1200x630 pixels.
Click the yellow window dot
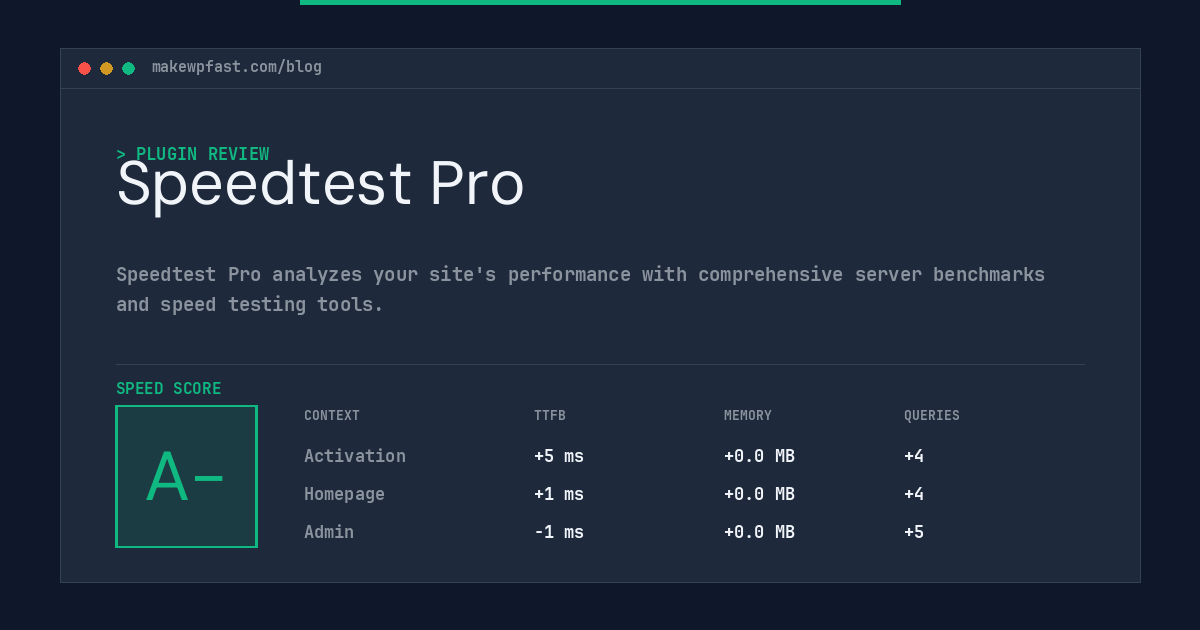[106, 68]
